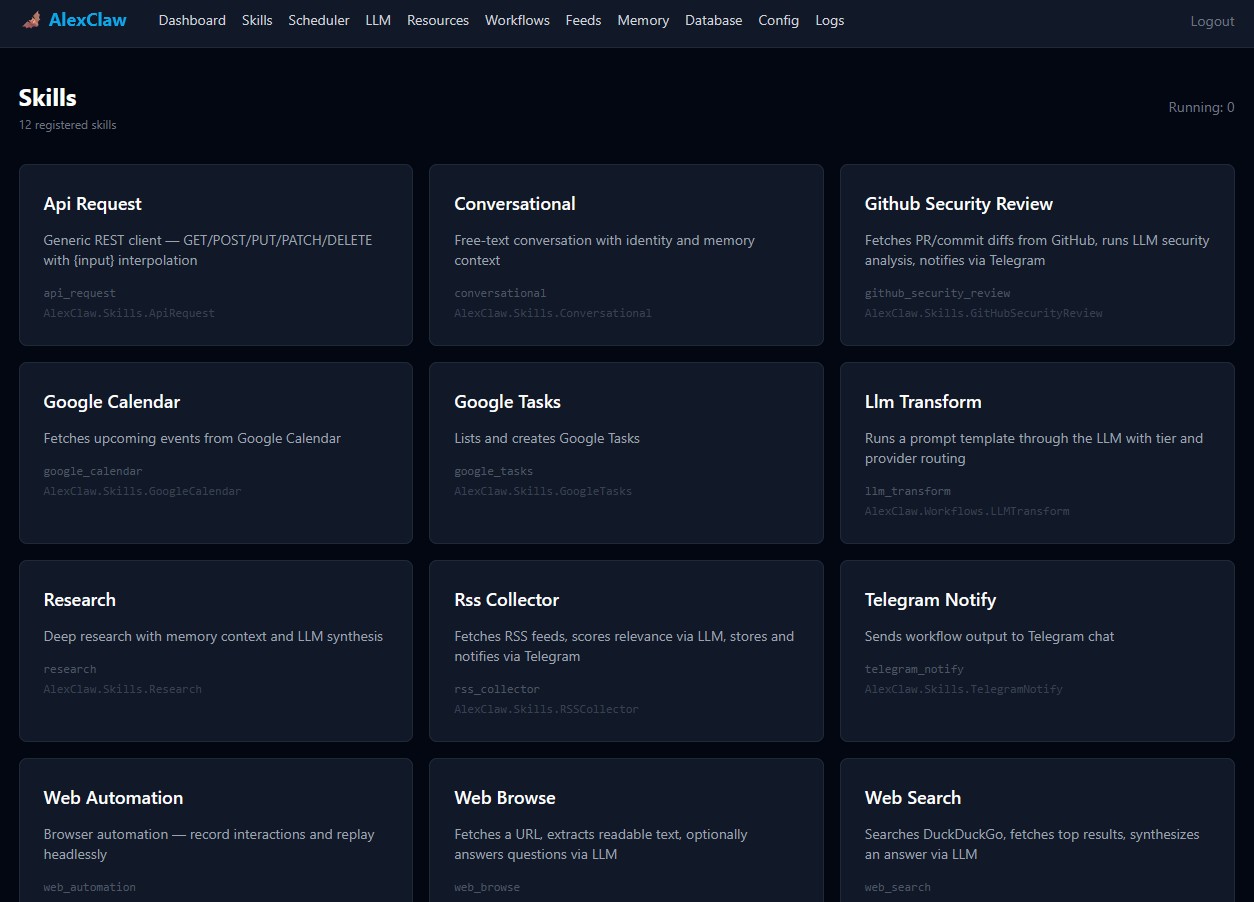The image size is (1254, 902).
Task: Open the Resources page
Action: pos(438,20)
